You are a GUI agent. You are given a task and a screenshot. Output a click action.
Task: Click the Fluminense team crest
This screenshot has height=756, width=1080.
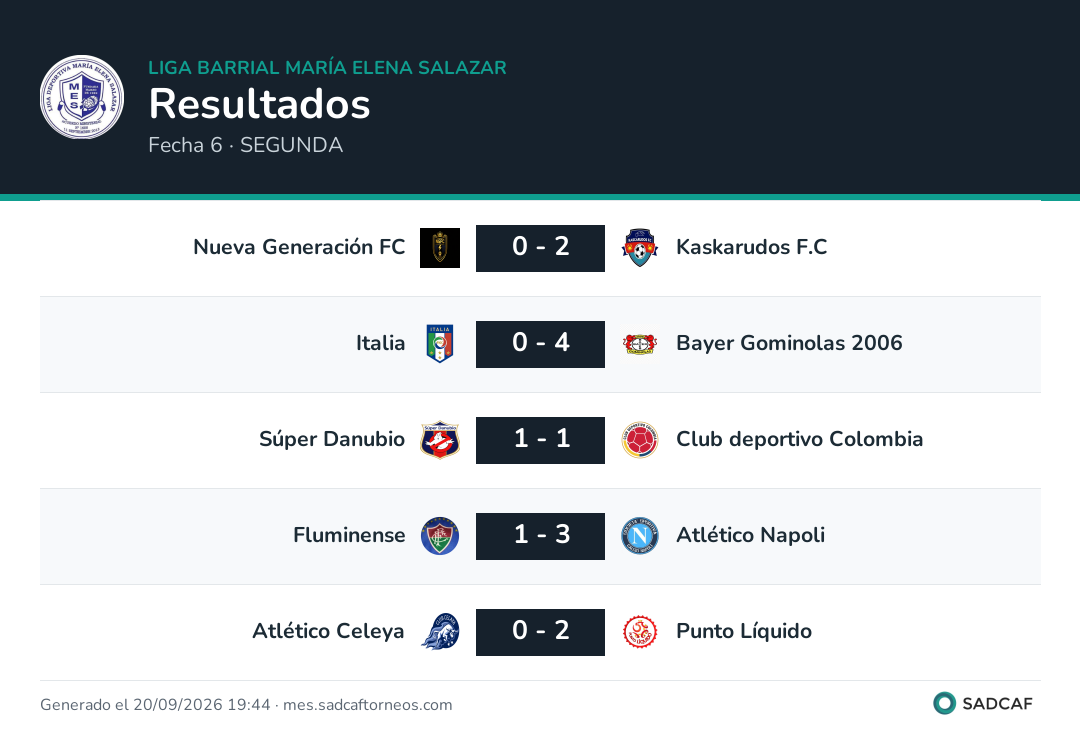(440, 536)
